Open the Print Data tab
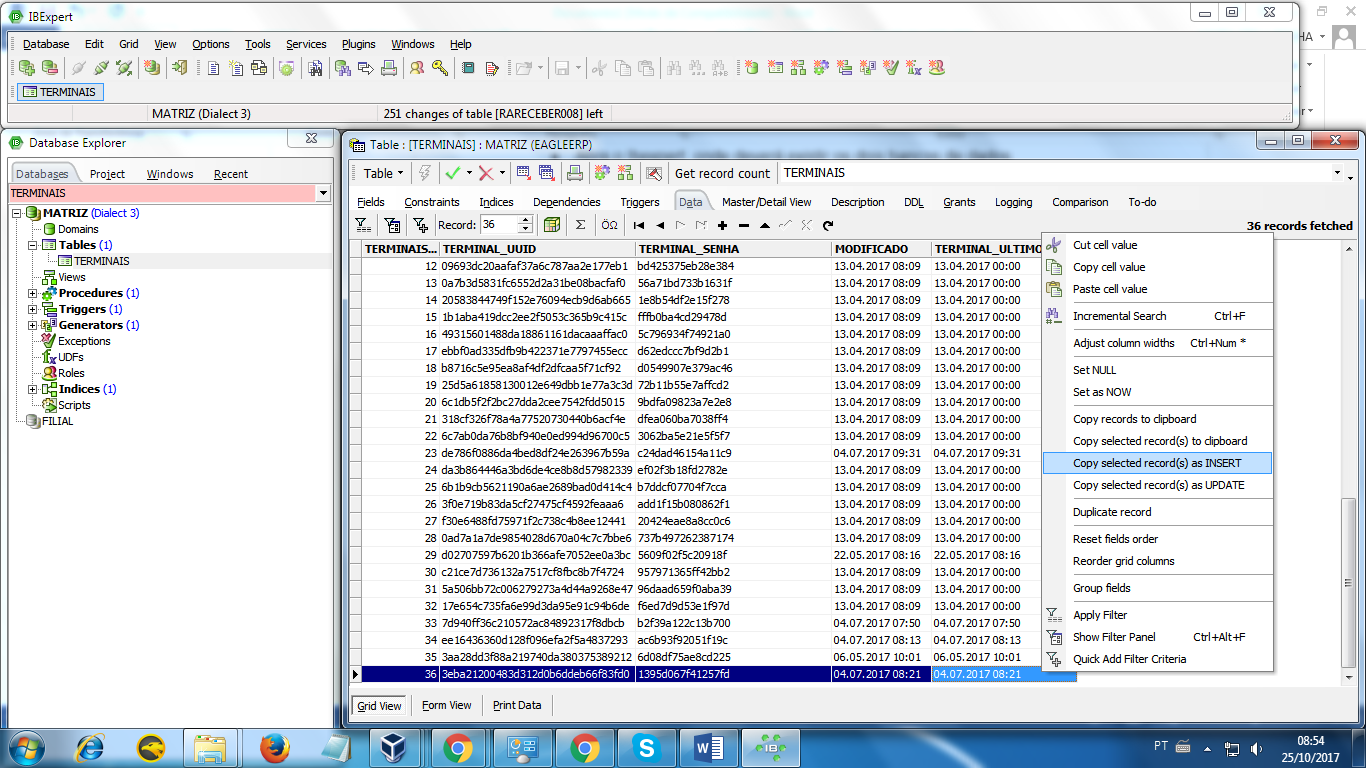 click(517, 705)
